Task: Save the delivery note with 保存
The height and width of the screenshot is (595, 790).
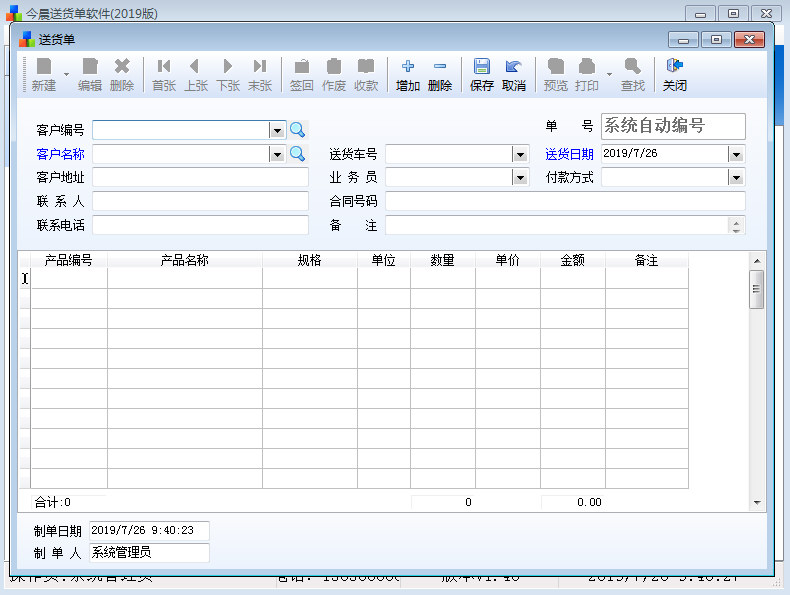Action: [x=482, y=75]
